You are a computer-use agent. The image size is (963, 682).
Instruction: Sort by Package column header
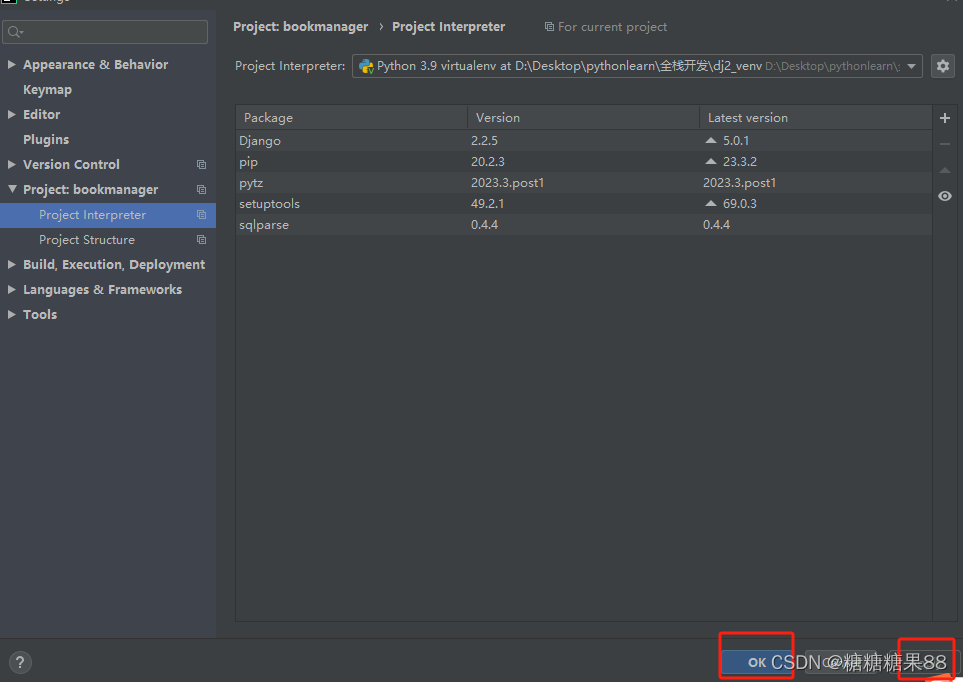351,117
